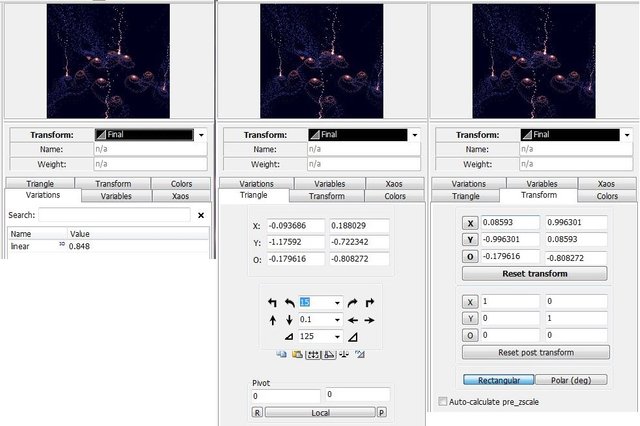The image size is (640, 426).
Task: Click Y button in post transform section
Action: click(x=470, y=318)
